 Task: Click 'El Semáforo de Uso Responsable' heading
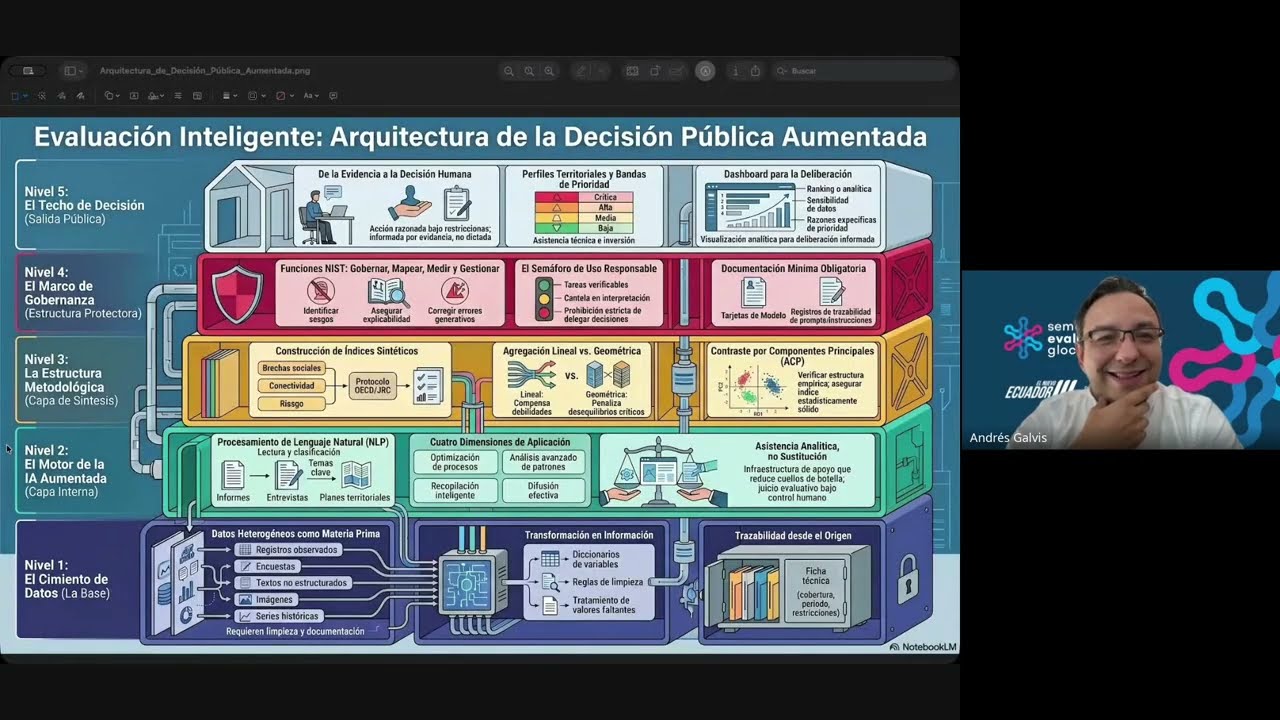tap(589, 268)
